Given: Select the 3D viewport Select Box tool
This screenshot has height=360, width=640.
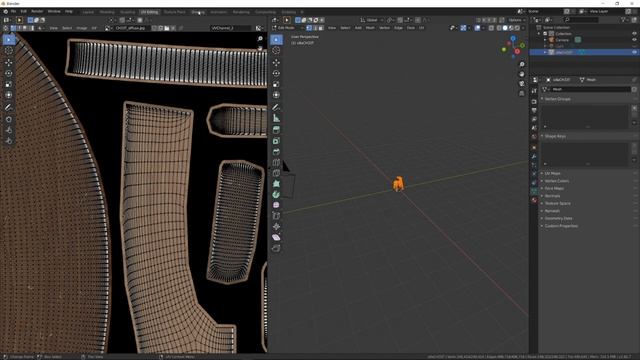Looking at the screenshot, I should [276, 40].
